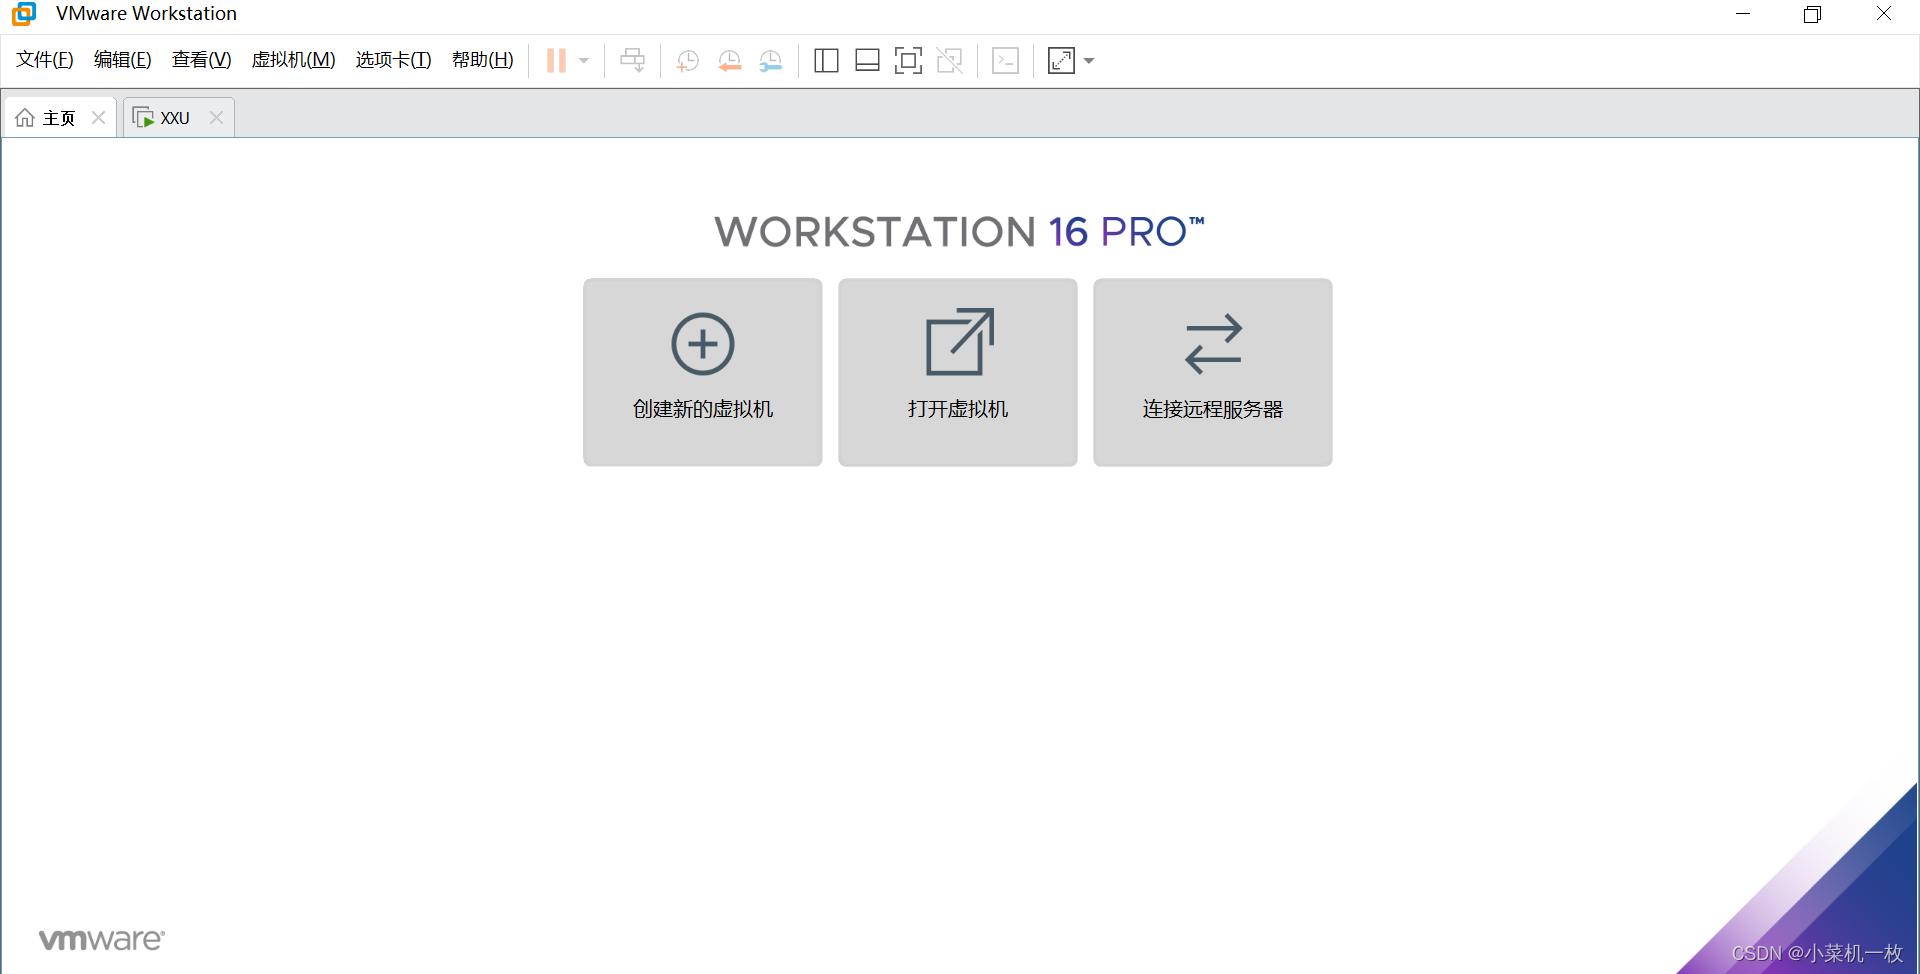The height and width of the screenshot is (974, 1920).
Task: Enter full screen mode icon
Action: (908, 61)
